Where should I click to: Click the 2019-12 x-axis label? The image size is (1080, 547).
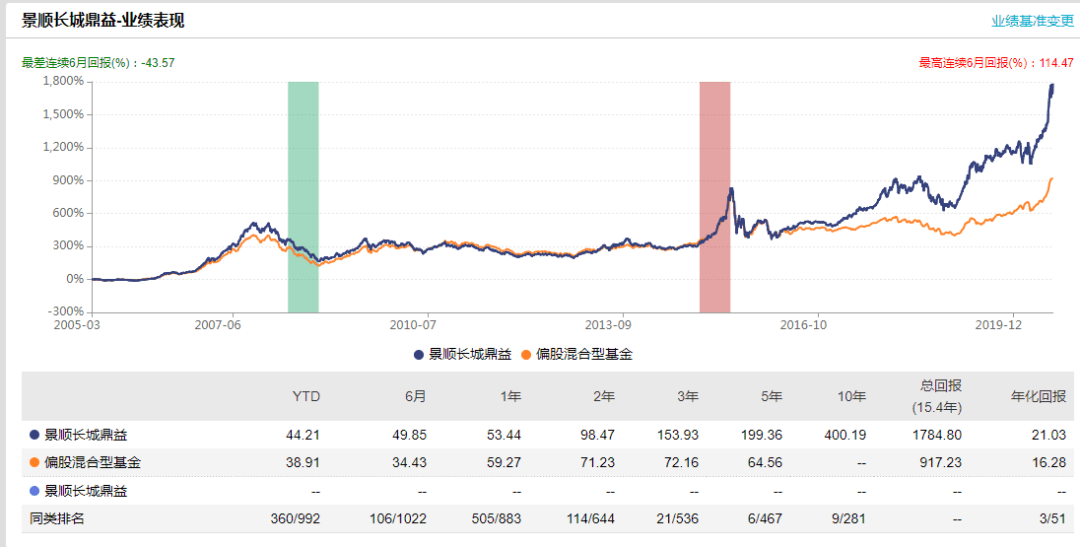[999, 324]
